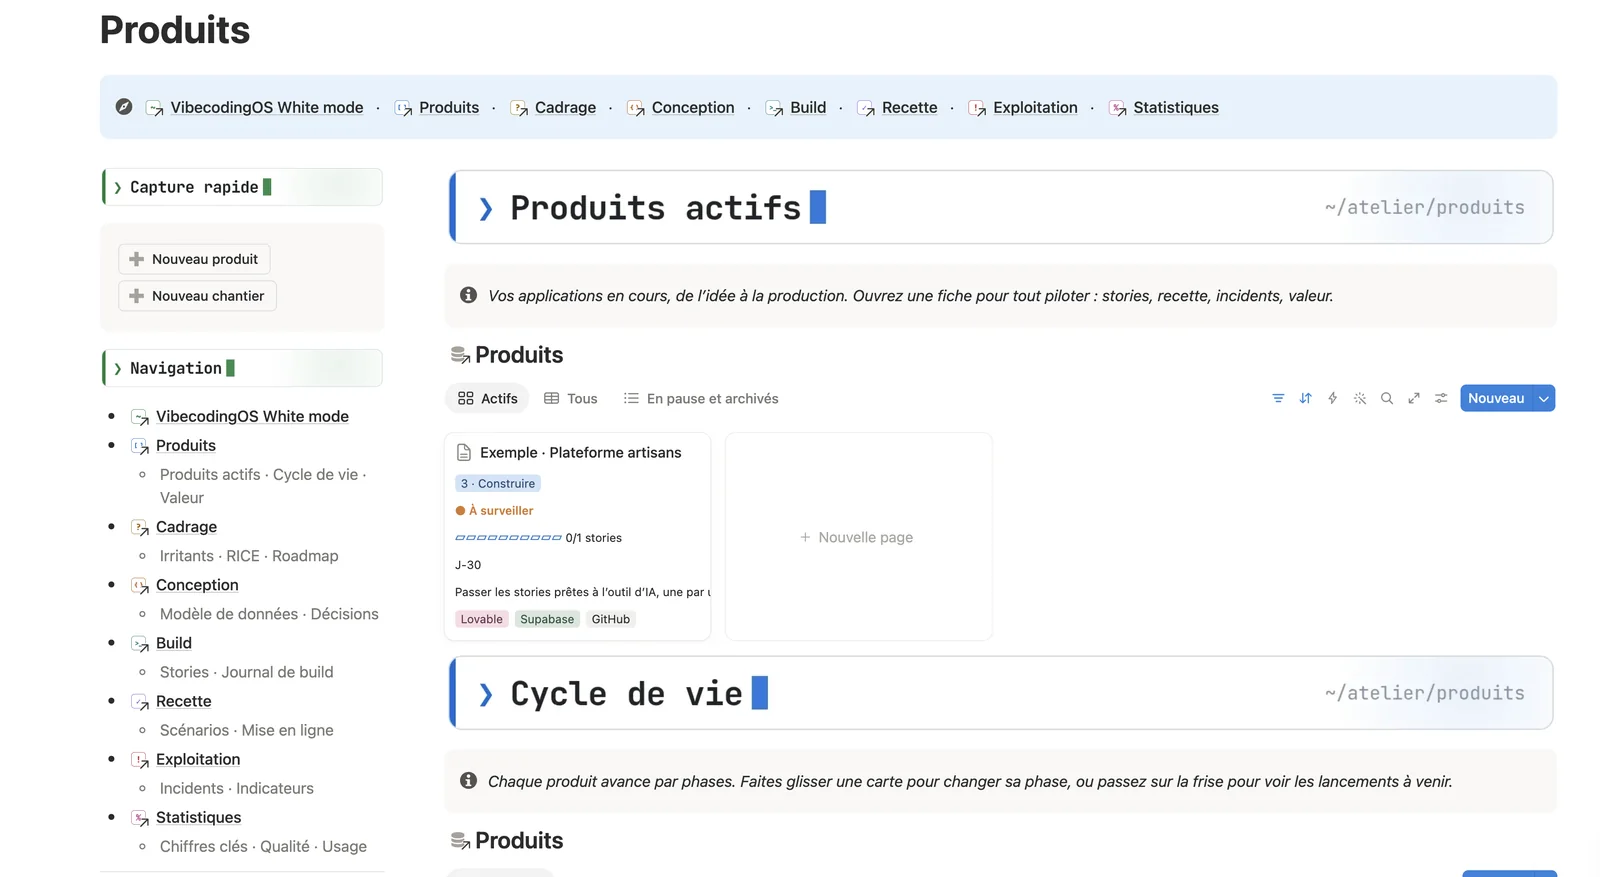The height and width of the screenshot is (877, 1600).
Task: Click the plus icon on Nouveau produit
Action: [137, 259]
